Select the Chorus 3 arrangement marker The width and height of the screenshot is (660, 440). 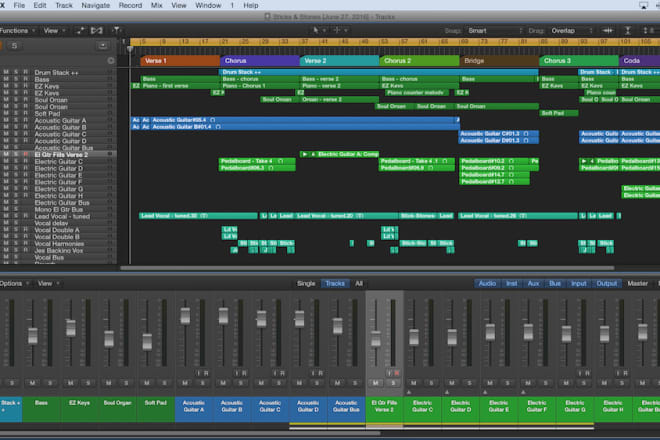[x=579, y=61]
